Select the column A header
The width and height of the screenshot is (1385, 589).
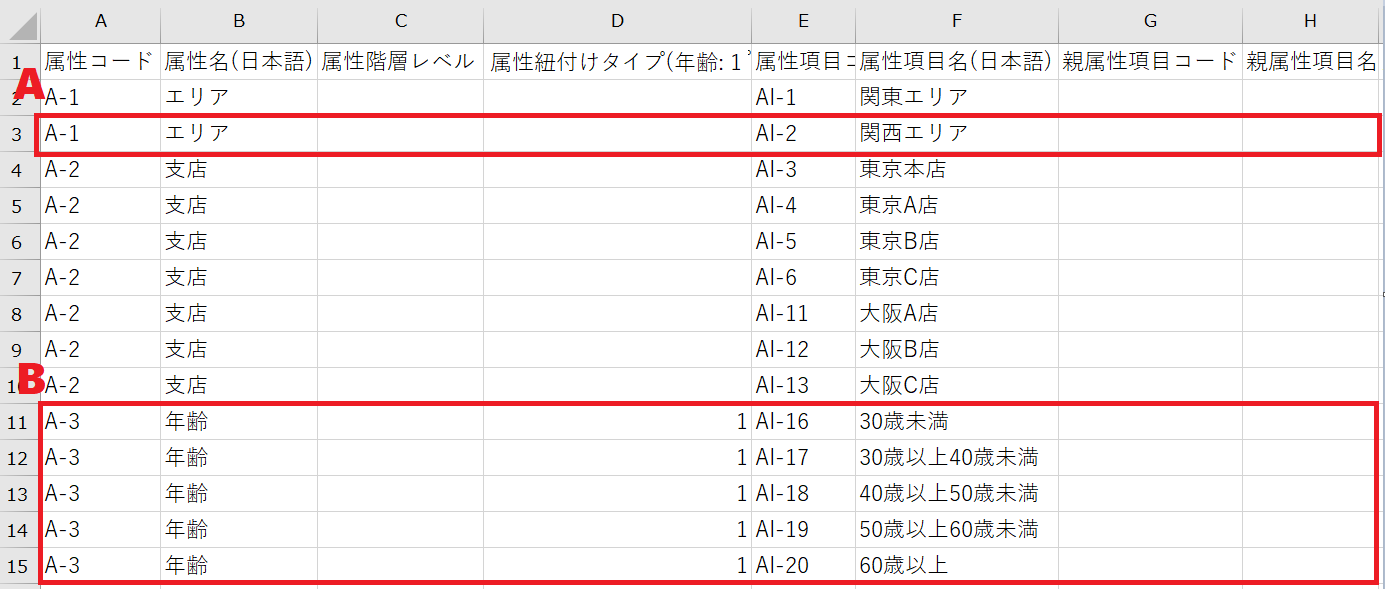click(x=100, y=21)
